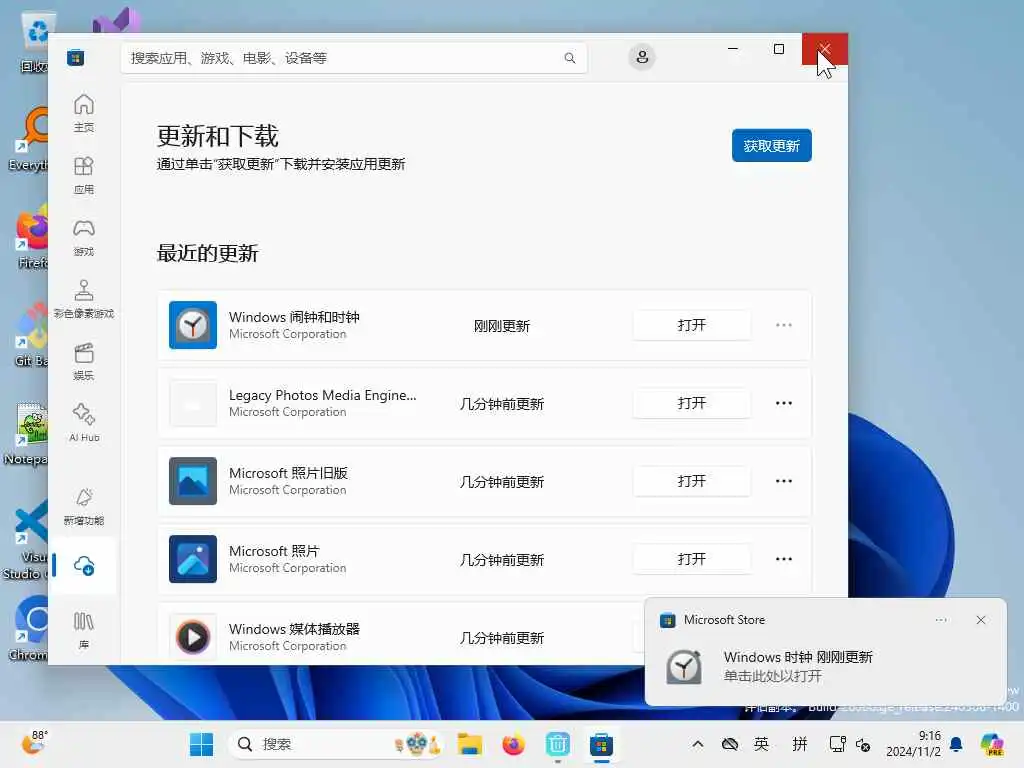Click the clock icon in the notification toast
The height and width of the screenshot is (768, 1024).
(684, 667)
